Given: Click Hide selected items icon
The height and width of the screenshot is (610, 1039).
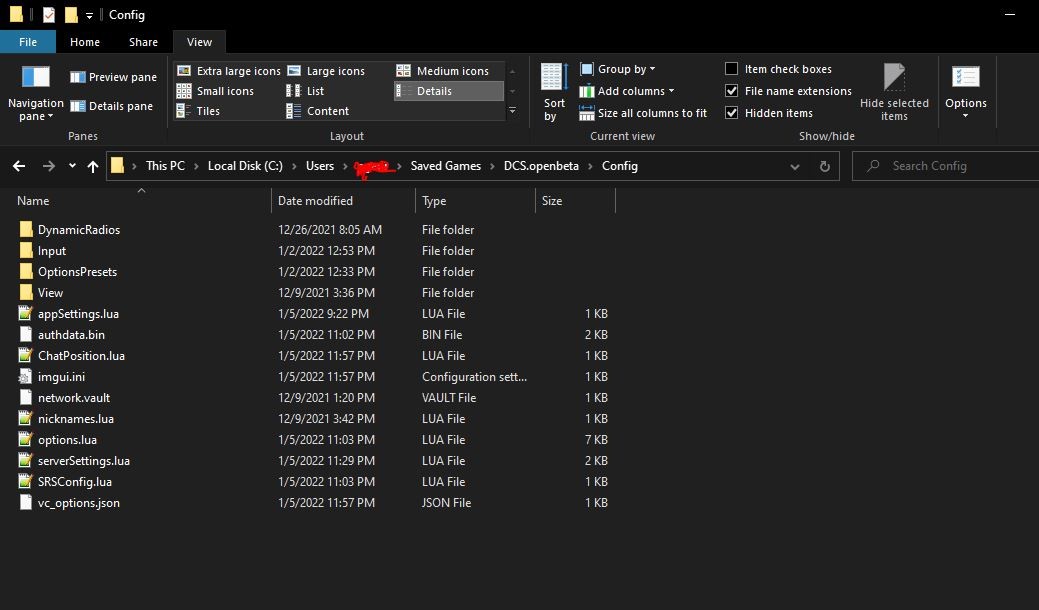Looking at the screenshot, I should pos(894,77).
